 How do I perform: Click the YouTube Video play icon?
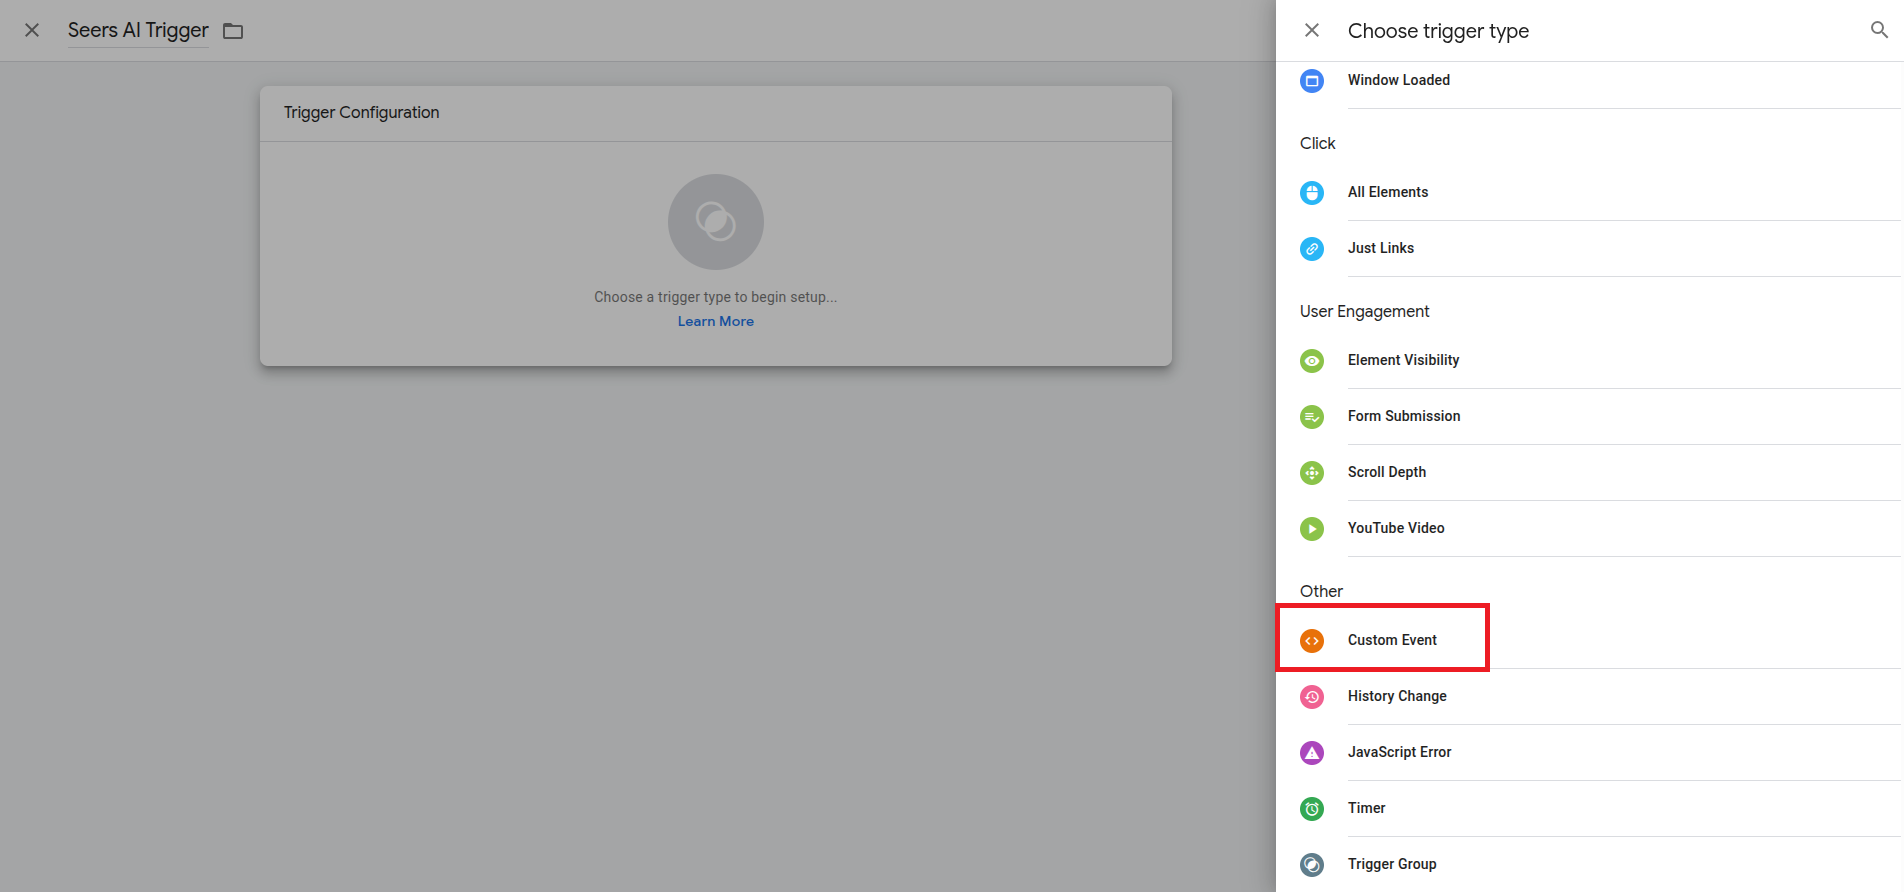tap(1312, 528)
